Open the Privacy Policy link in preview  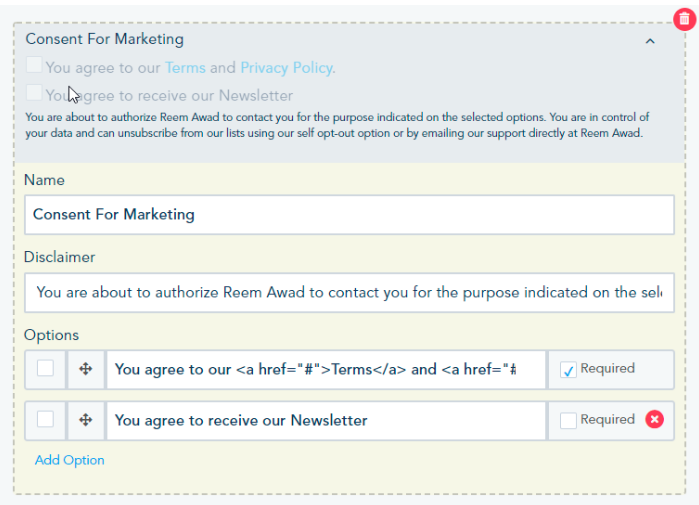point(286,68)
